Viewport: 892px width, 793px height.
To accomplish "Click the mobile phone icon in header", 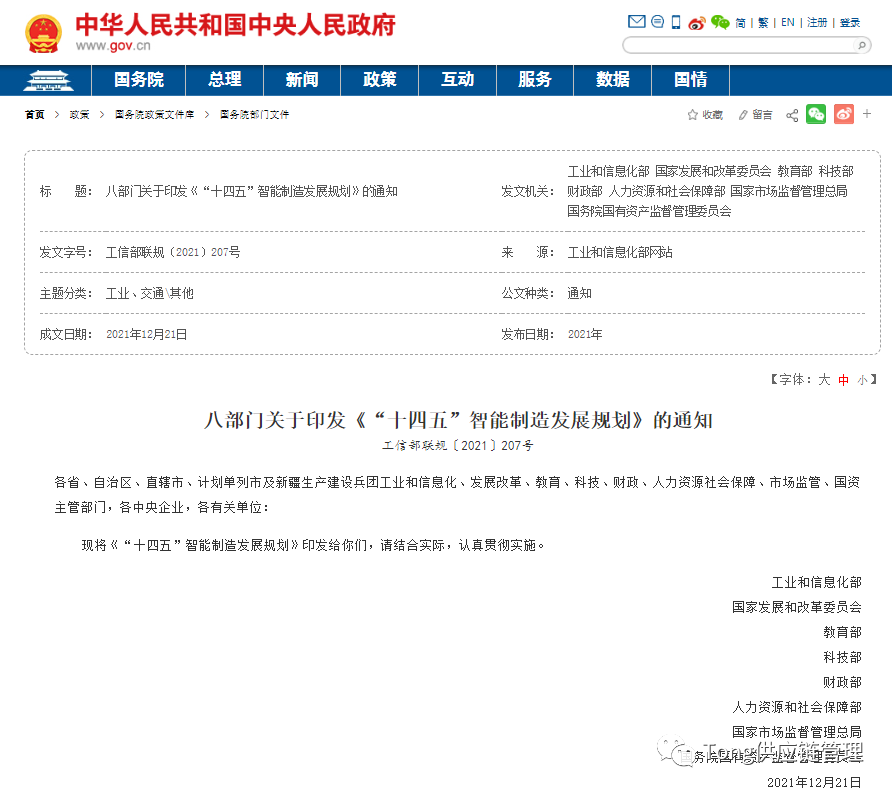I will coord(676,22).
